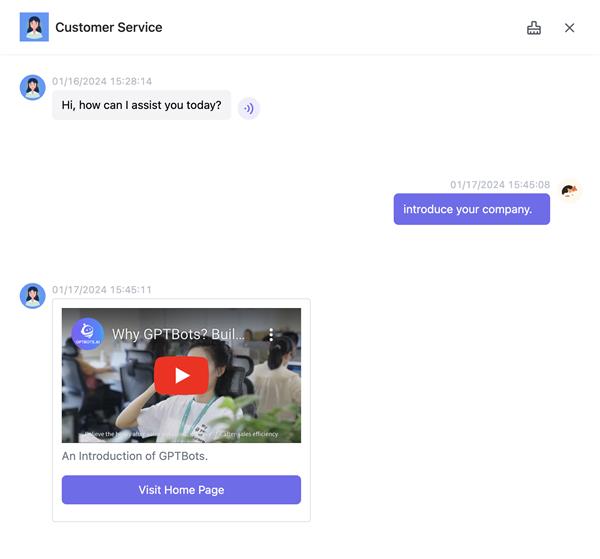Viewport: 600px width, 559px height.
Task: Click the user avatar beside sent message
Action: pos(569,191)
